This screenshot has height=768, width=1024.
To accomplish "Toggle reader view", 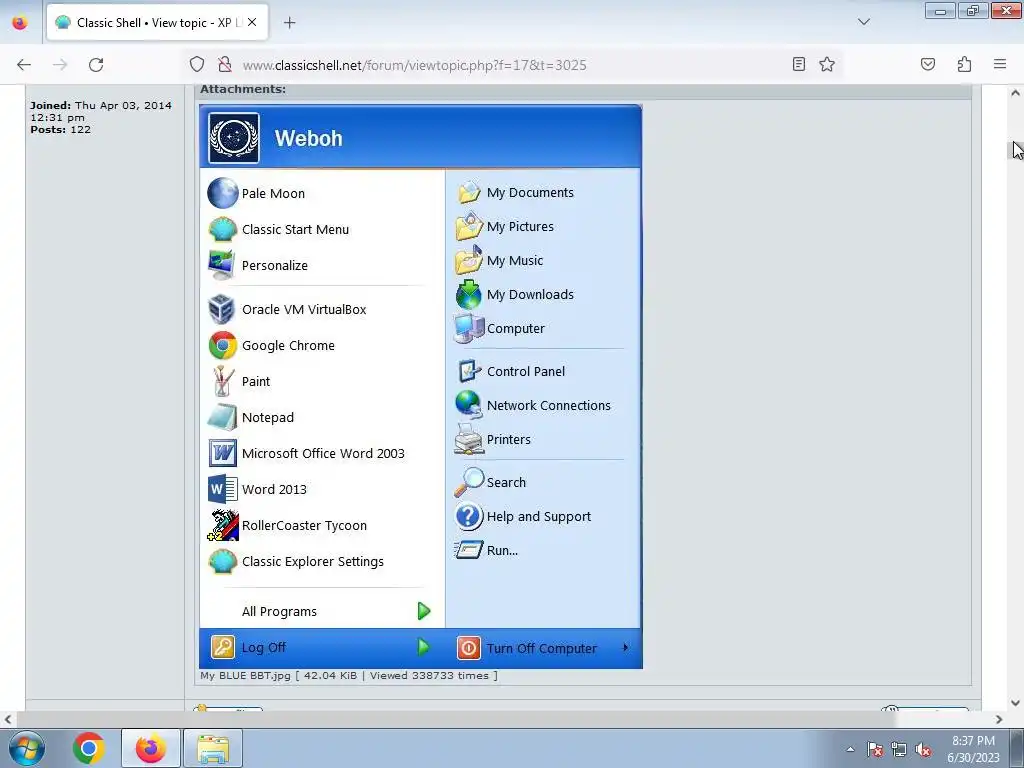I will tap(798, 64).
